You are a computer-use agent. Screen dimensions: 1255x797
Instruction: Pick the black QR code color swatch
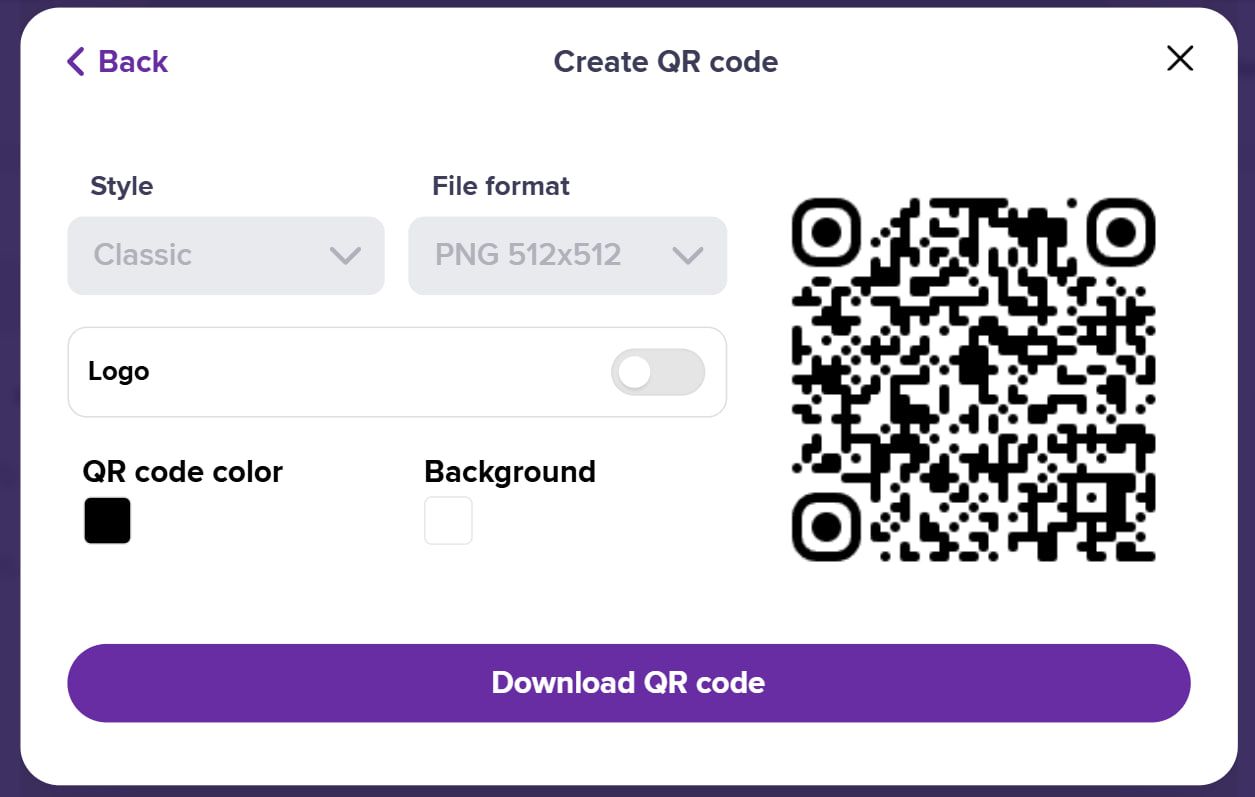[108, 521]
